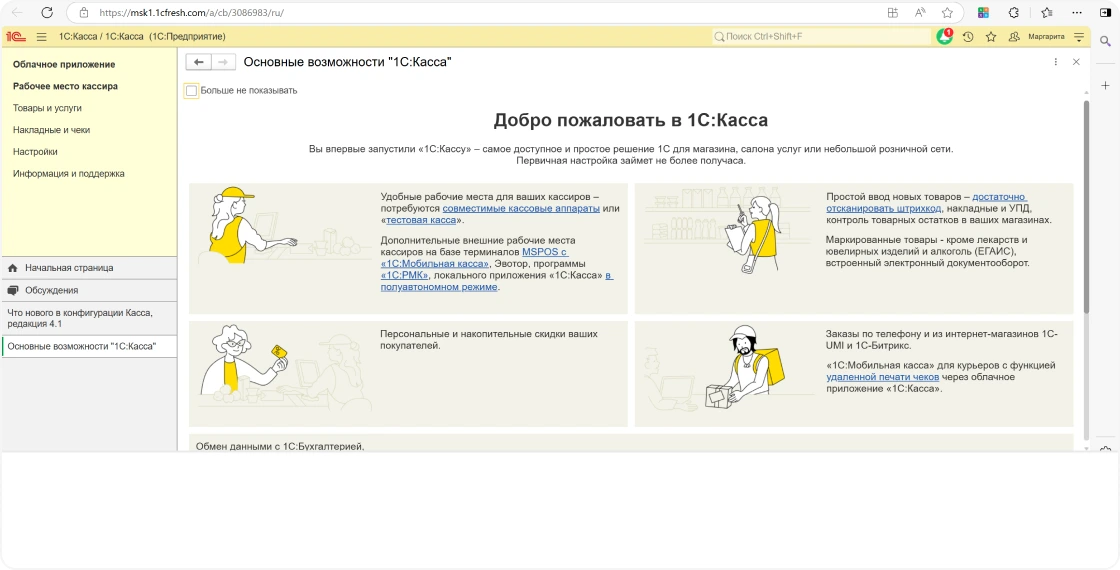
Task: Open the notifications bell with badge
Action: pyautogui.click(x=945, y=36)
